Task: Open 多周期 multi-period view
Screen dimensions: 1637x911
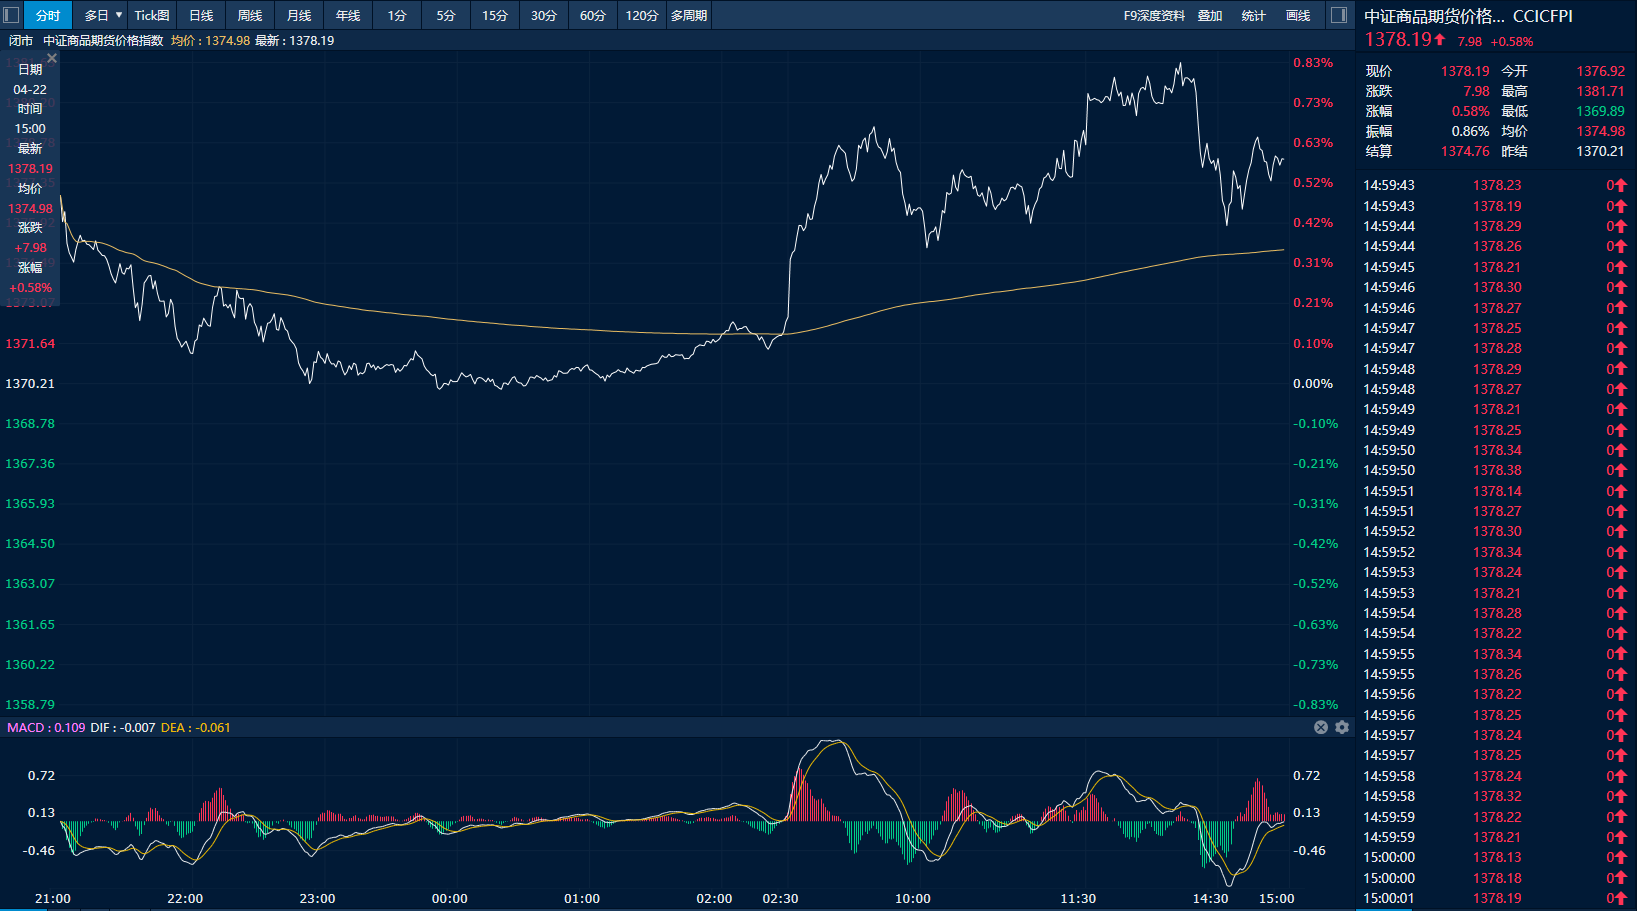Action: 689,15
